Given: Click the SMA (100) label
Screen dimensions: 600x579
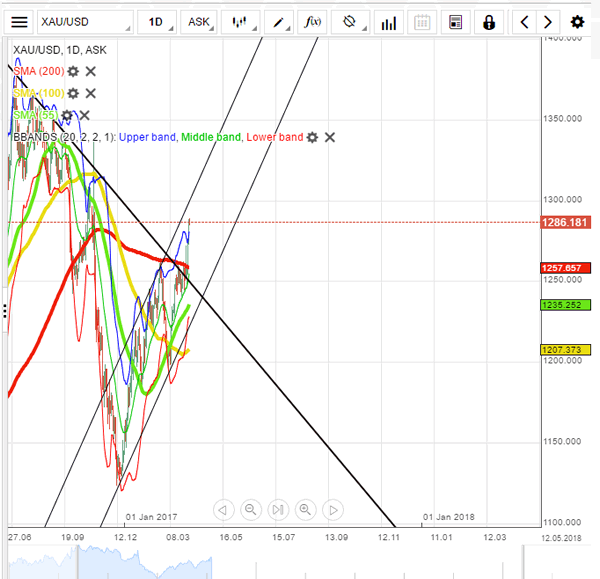Looking at the screenshot, I should [39, 93].
